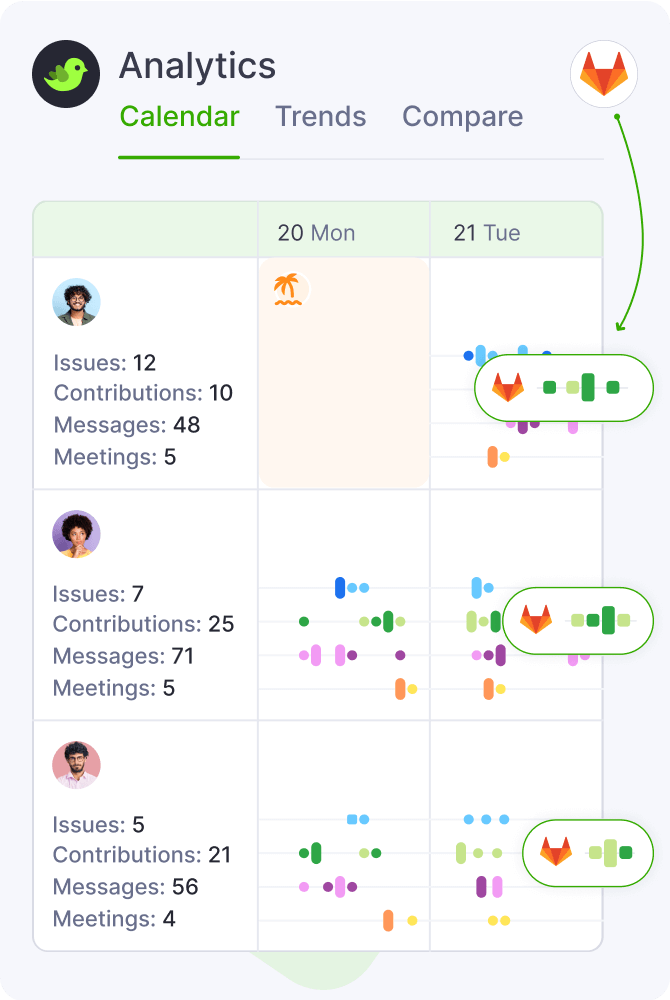Select the 21 Tue column header

(487, 233)
